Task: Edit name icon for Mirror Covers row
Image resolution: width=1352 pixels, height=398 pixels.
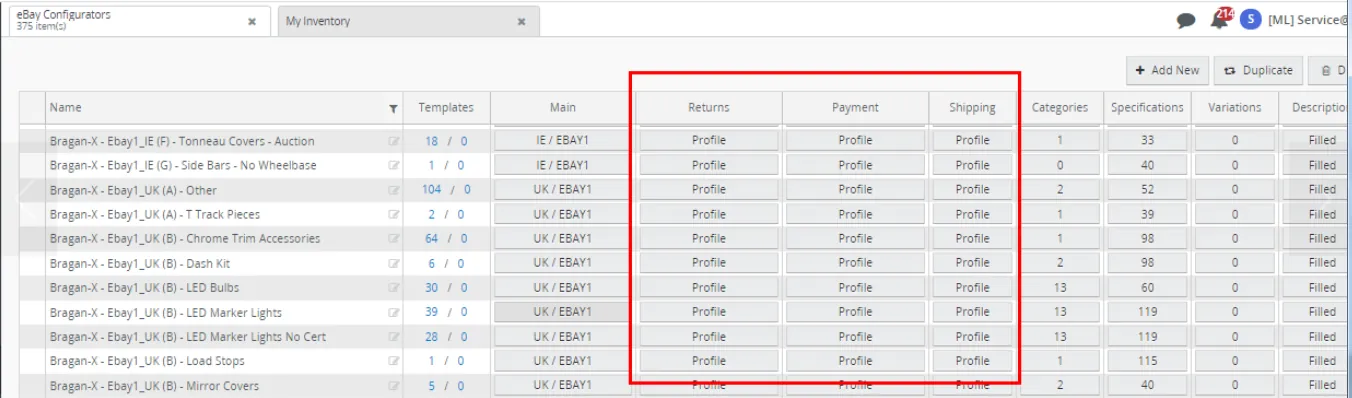Action: click(394, 386)
